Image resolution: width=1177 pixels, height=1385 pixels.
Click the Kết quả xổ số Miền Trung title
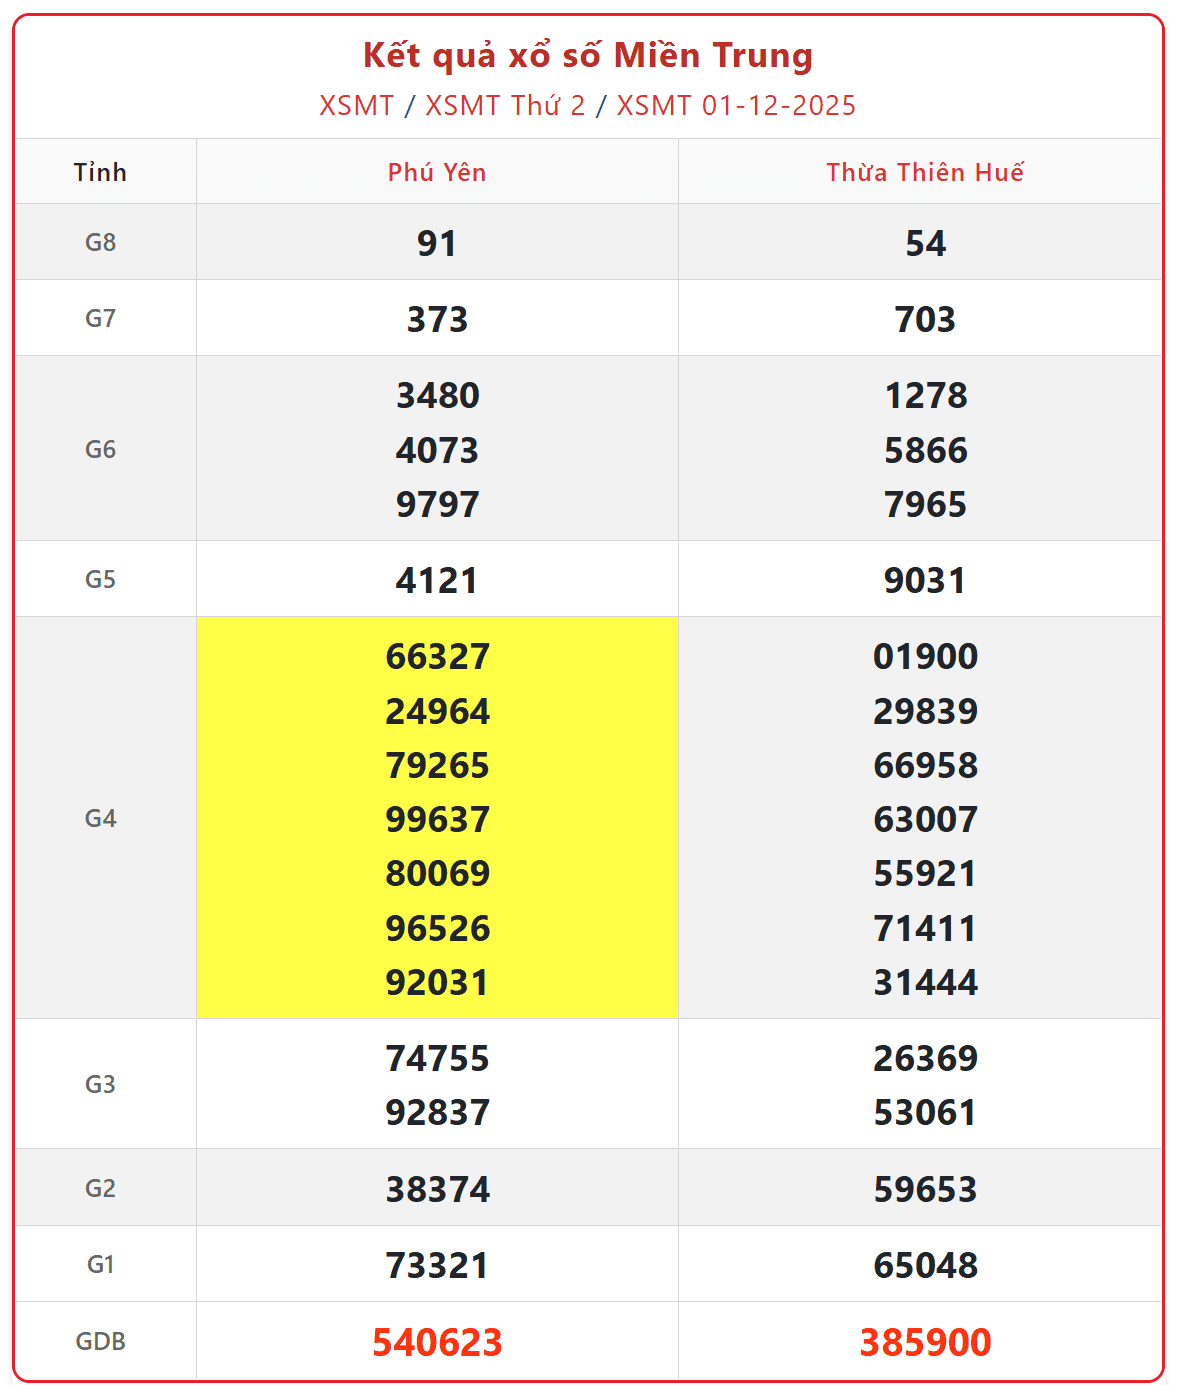[x=588, y=56]
